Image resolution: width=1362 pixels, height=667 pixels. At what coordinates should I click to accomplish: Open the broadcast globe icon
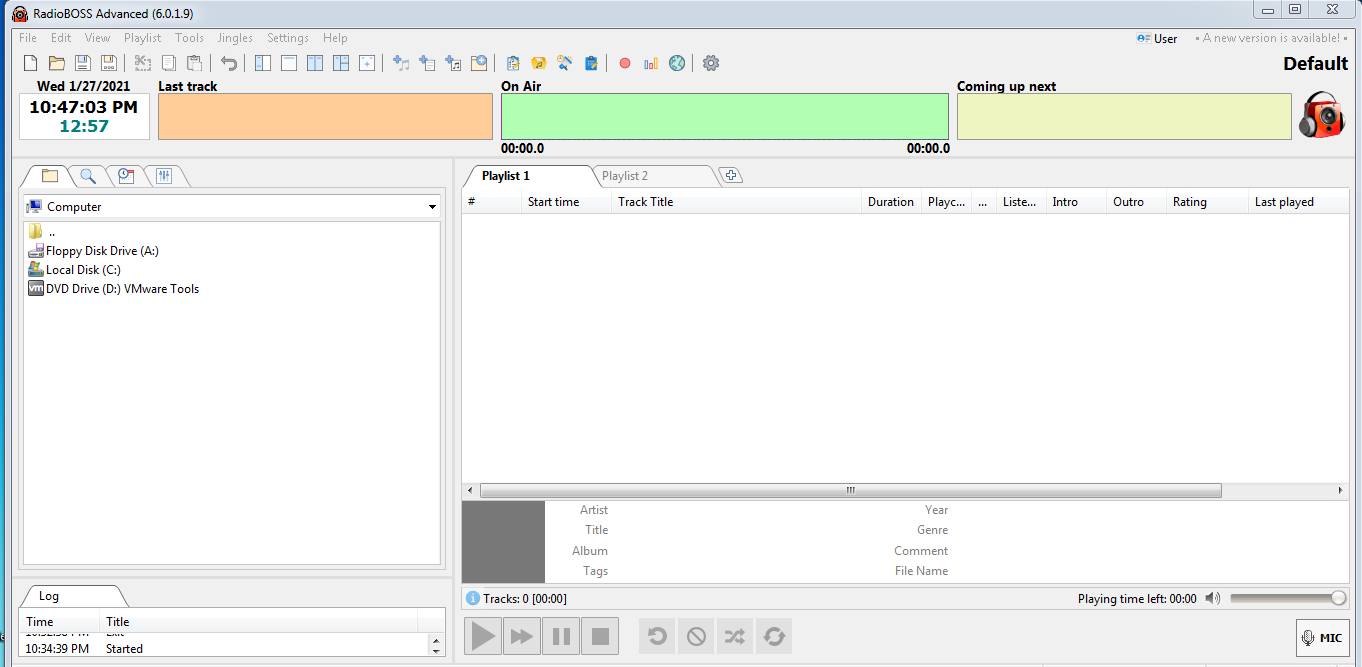677,63
